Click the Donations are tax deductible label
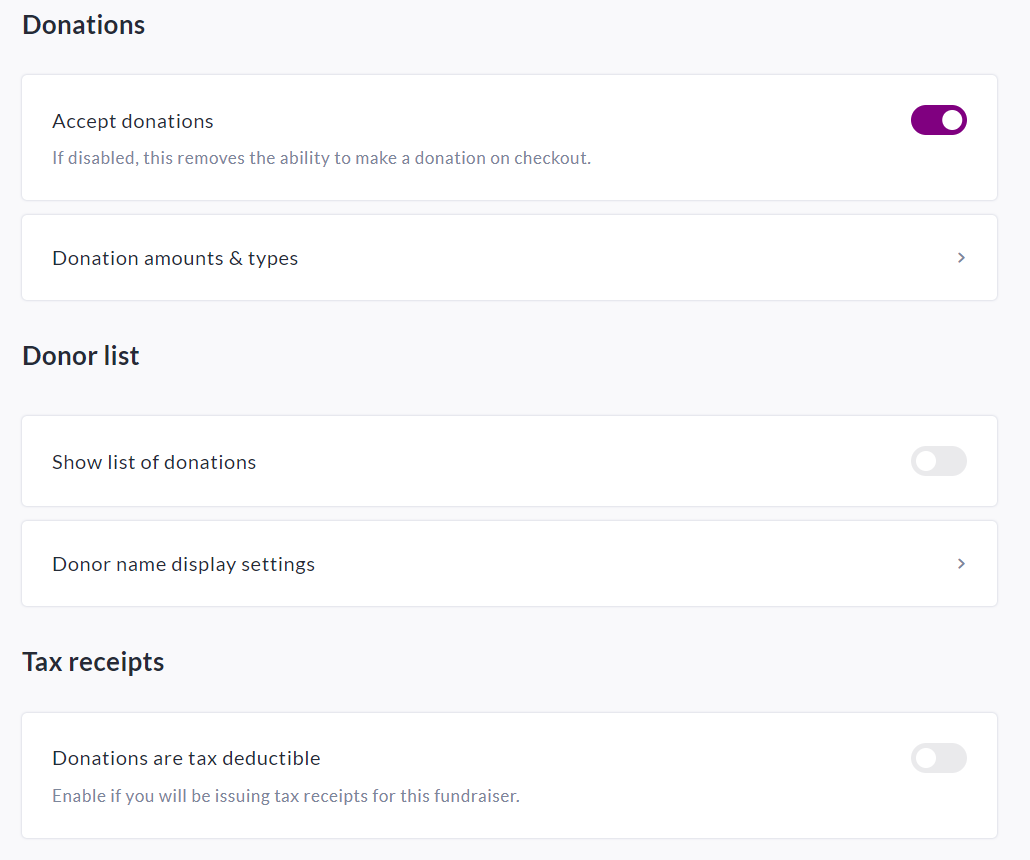This screenshot has width=1030, height=860. [x=186, y=758]
